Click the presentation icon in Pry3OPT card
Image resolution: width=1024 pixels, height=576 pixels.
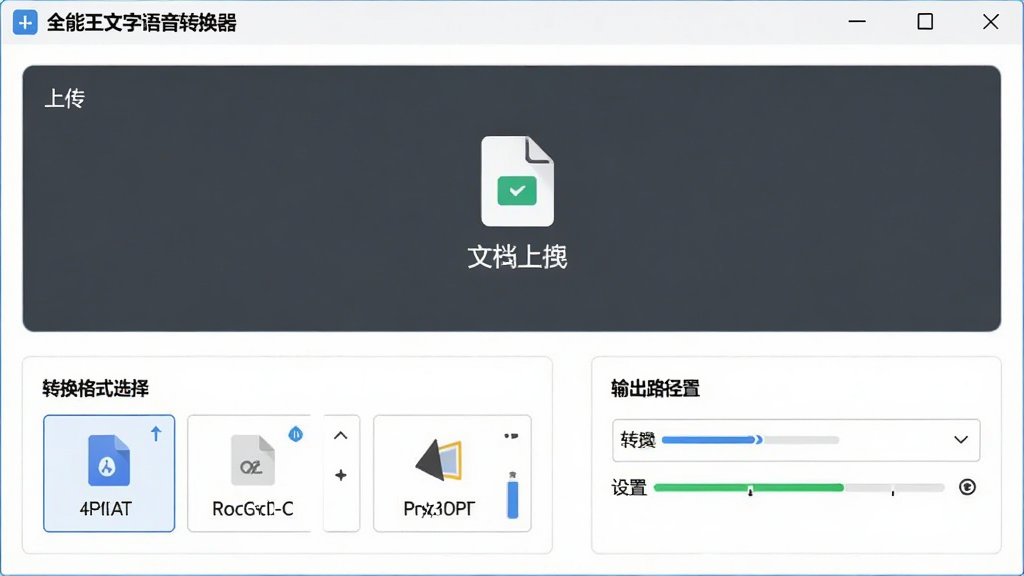point(439,460)
